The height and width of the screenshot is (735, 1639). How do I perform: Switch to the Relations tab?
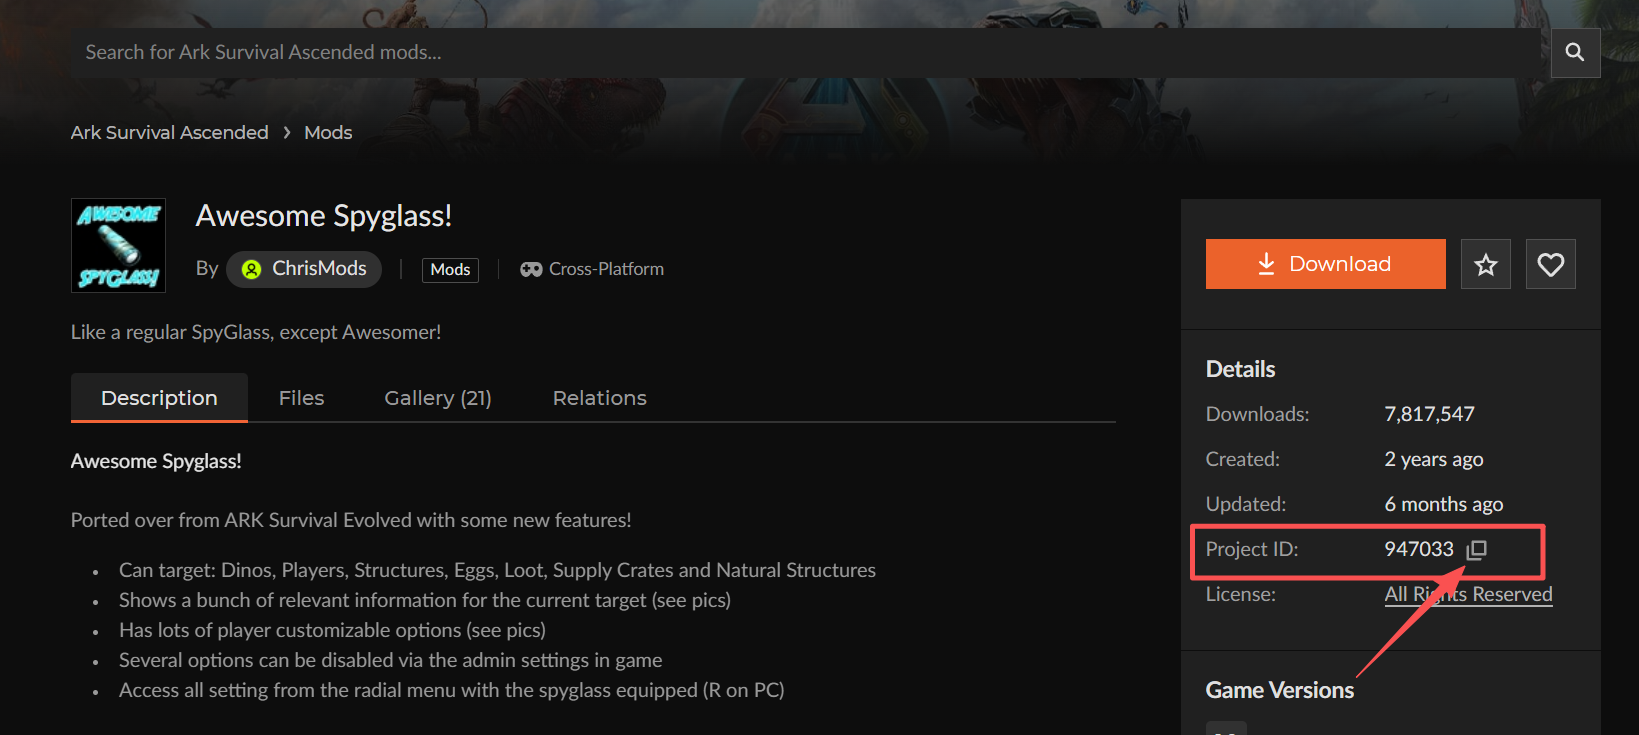pyautogui.click(x=599, y=398)
